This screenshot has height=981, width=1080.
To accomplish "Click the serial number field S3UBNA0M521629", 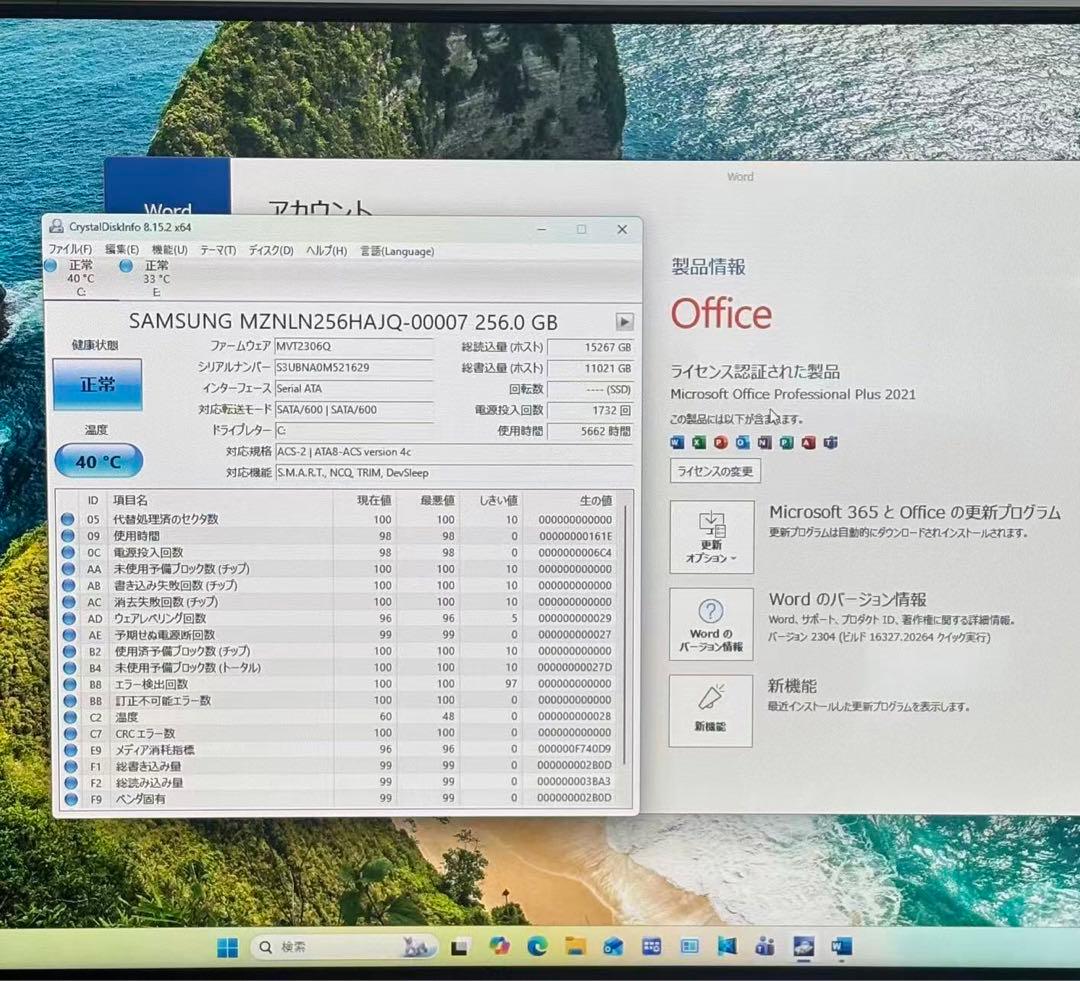I will 353,367.
